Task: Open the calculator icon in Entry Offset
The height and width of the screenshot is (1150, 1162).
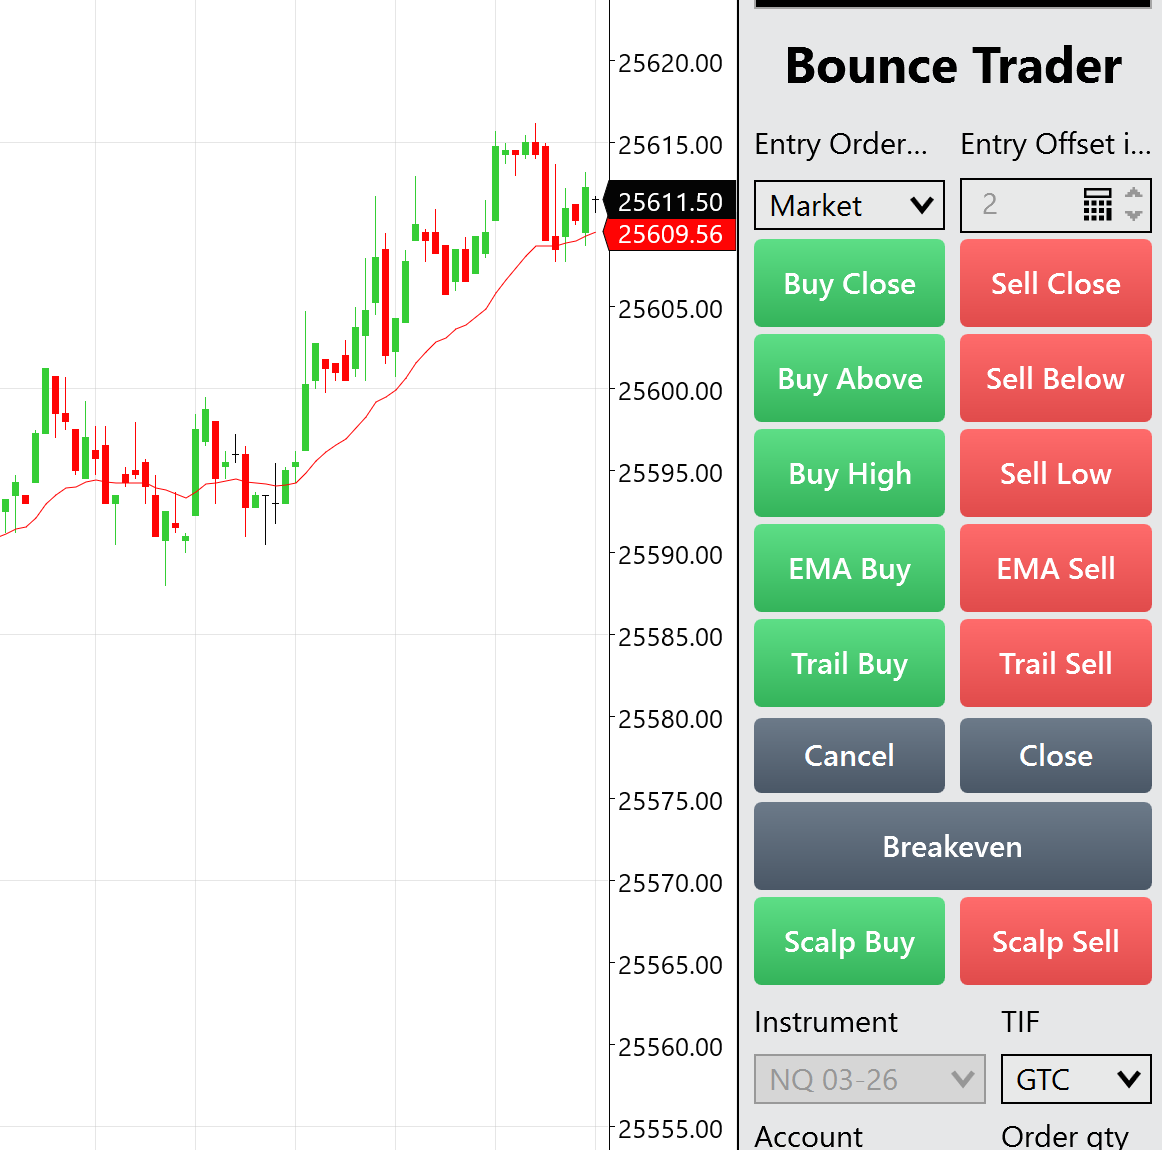Action: point(1097,205)
